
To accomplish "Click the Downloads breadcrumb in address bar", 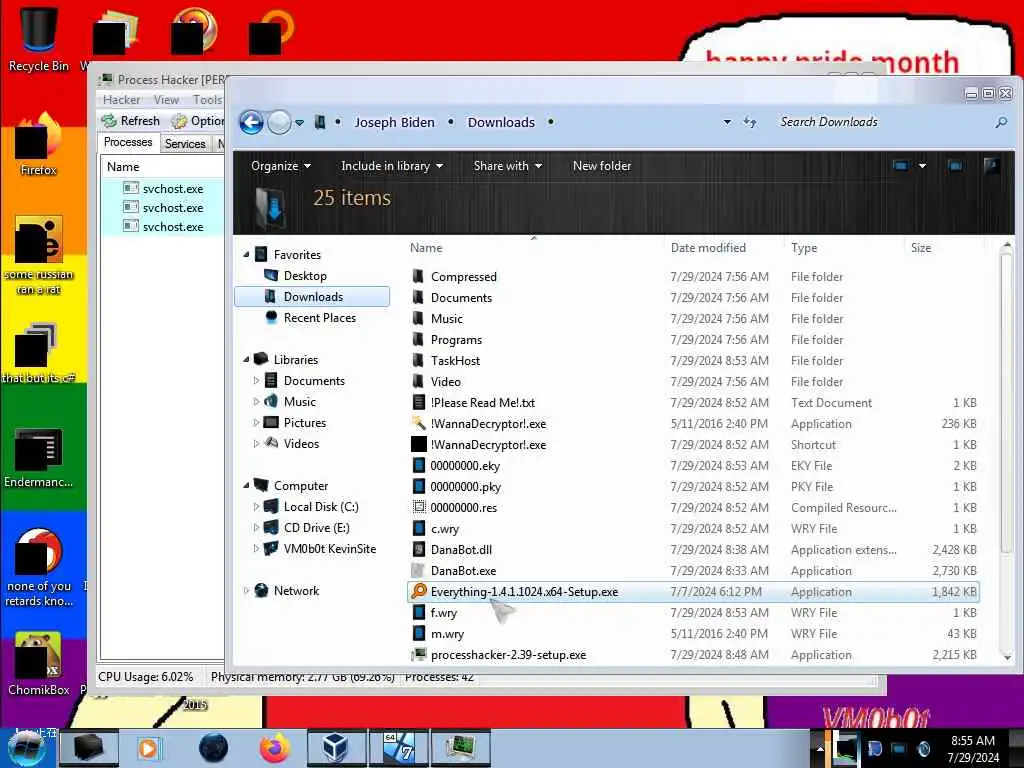I will pos(501,122).
